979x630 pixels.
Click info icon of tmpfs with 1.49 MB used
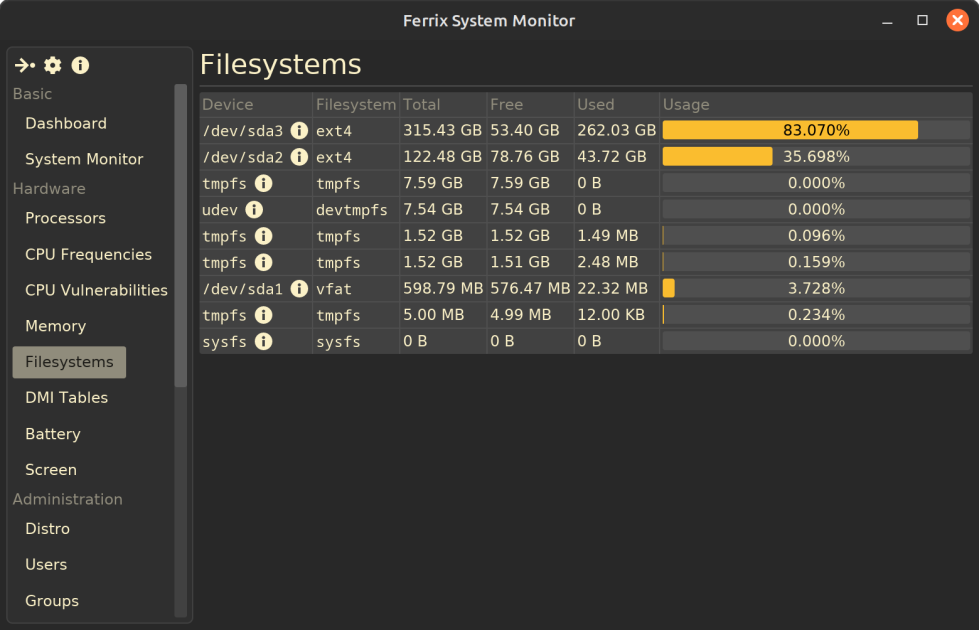tap(263, 236)
